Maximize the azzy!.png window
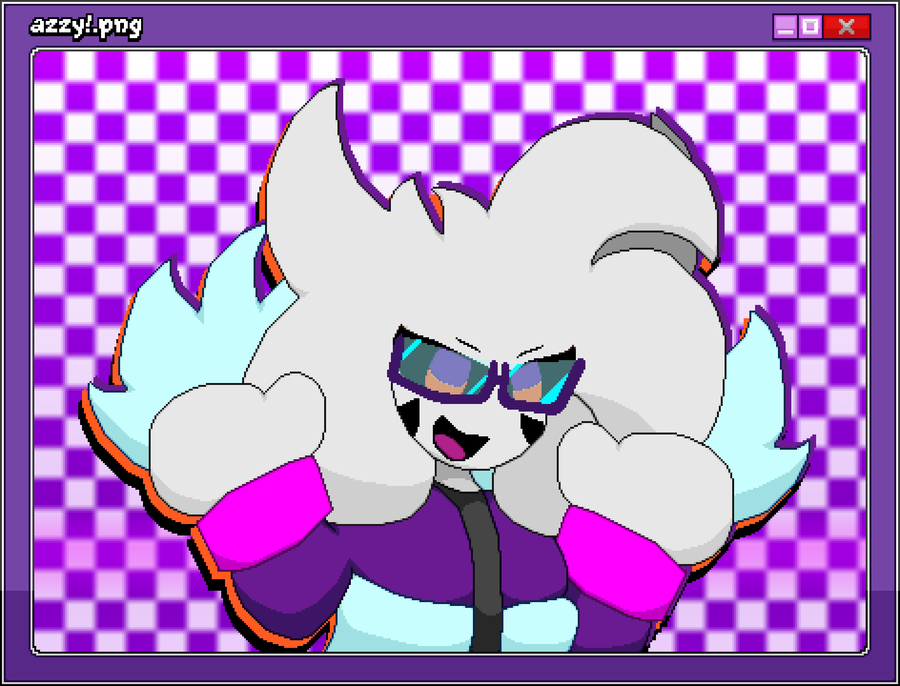Viewport: 900px width, 686px height. coord(810,26)
